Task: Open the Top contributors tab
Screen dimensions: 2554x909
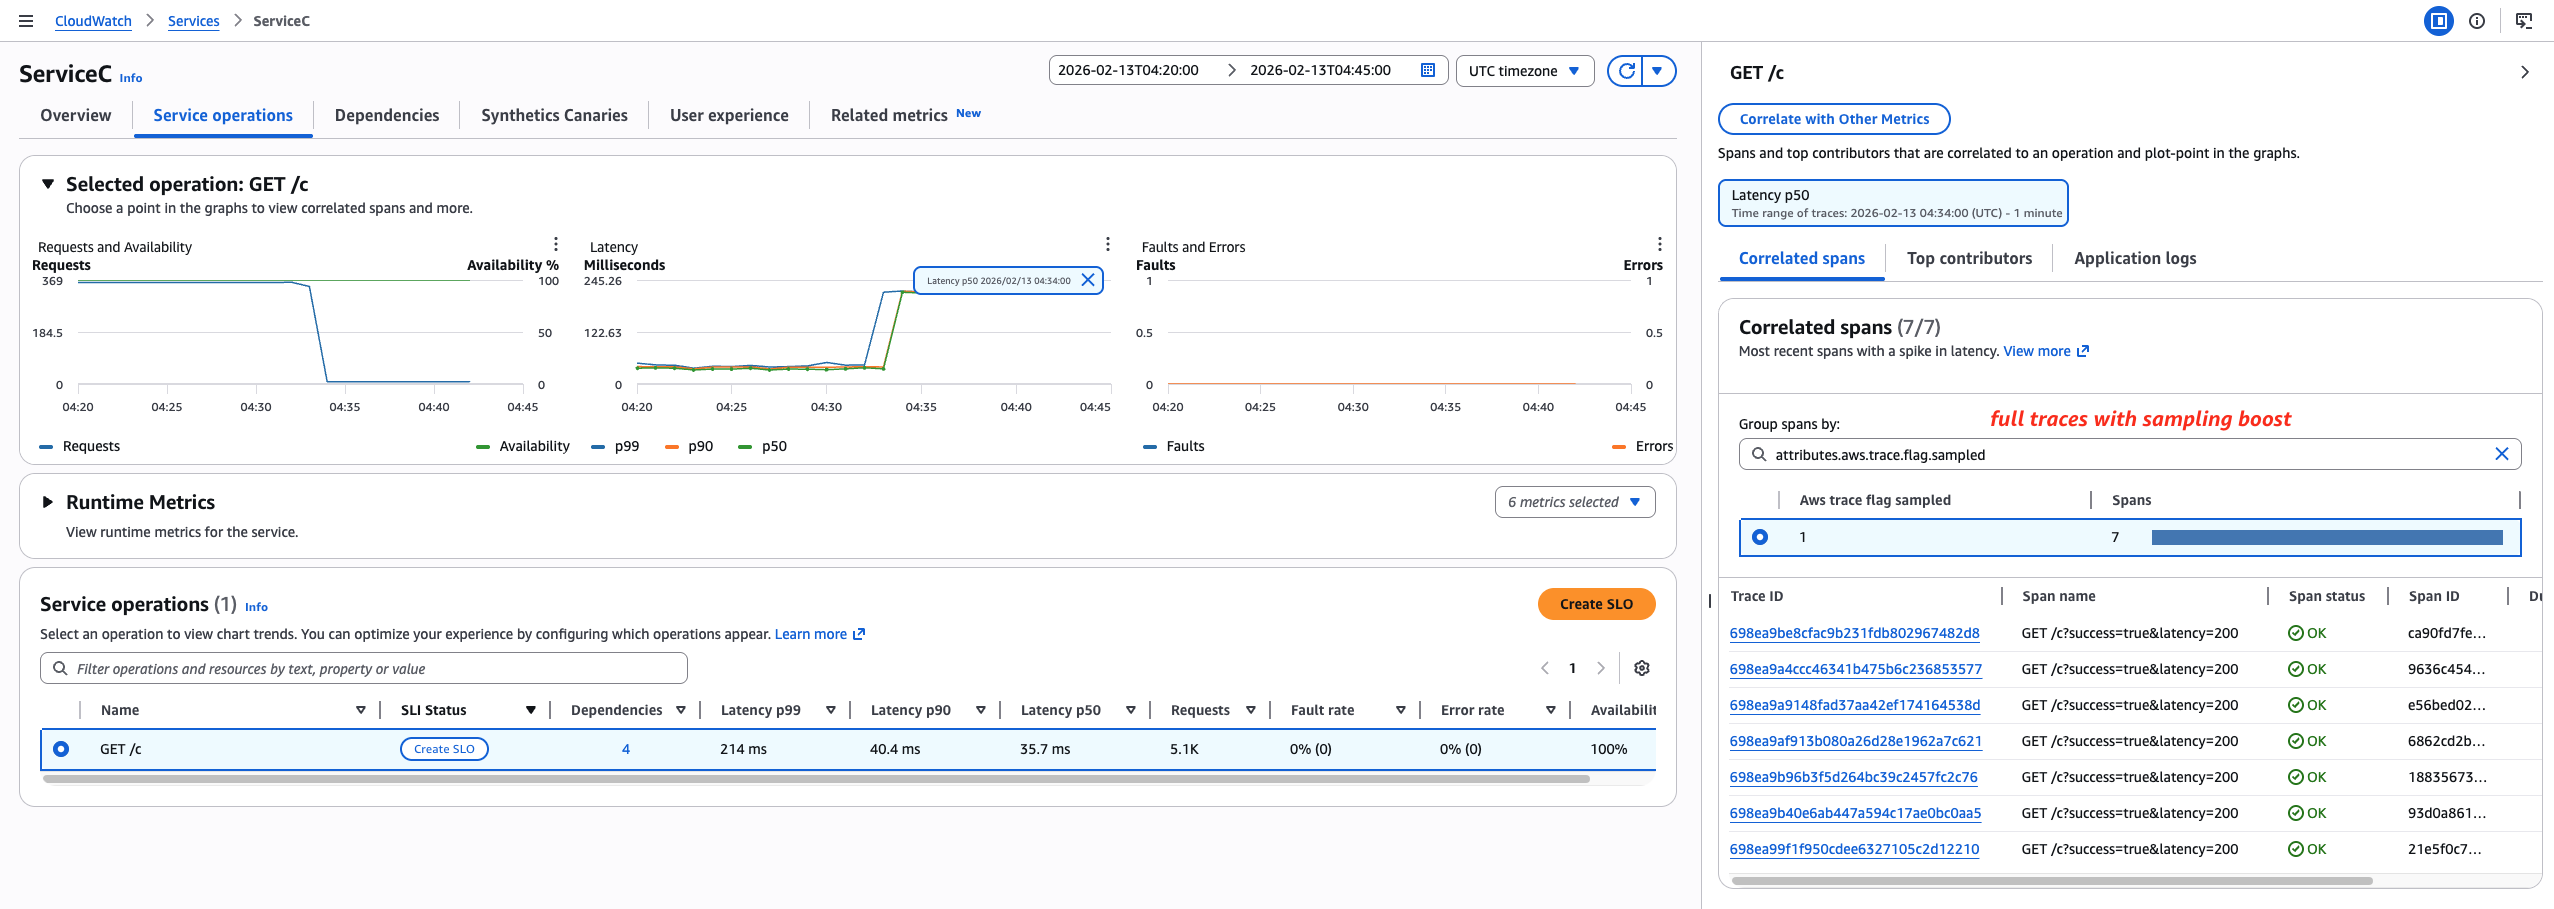Action: coord(1969,259)
